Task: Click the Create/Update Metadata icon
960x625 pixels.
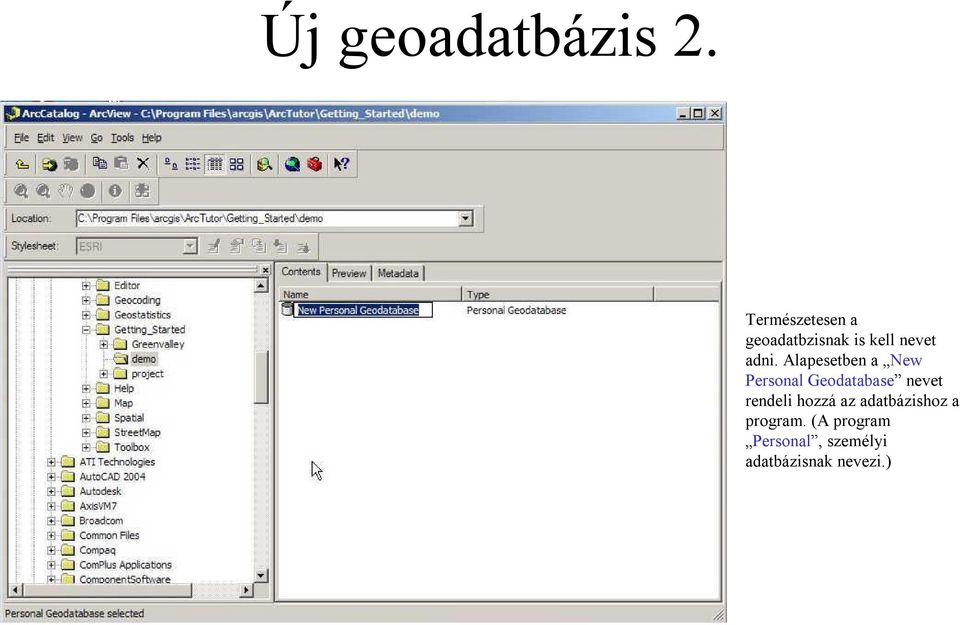Action: click(258, 246)
